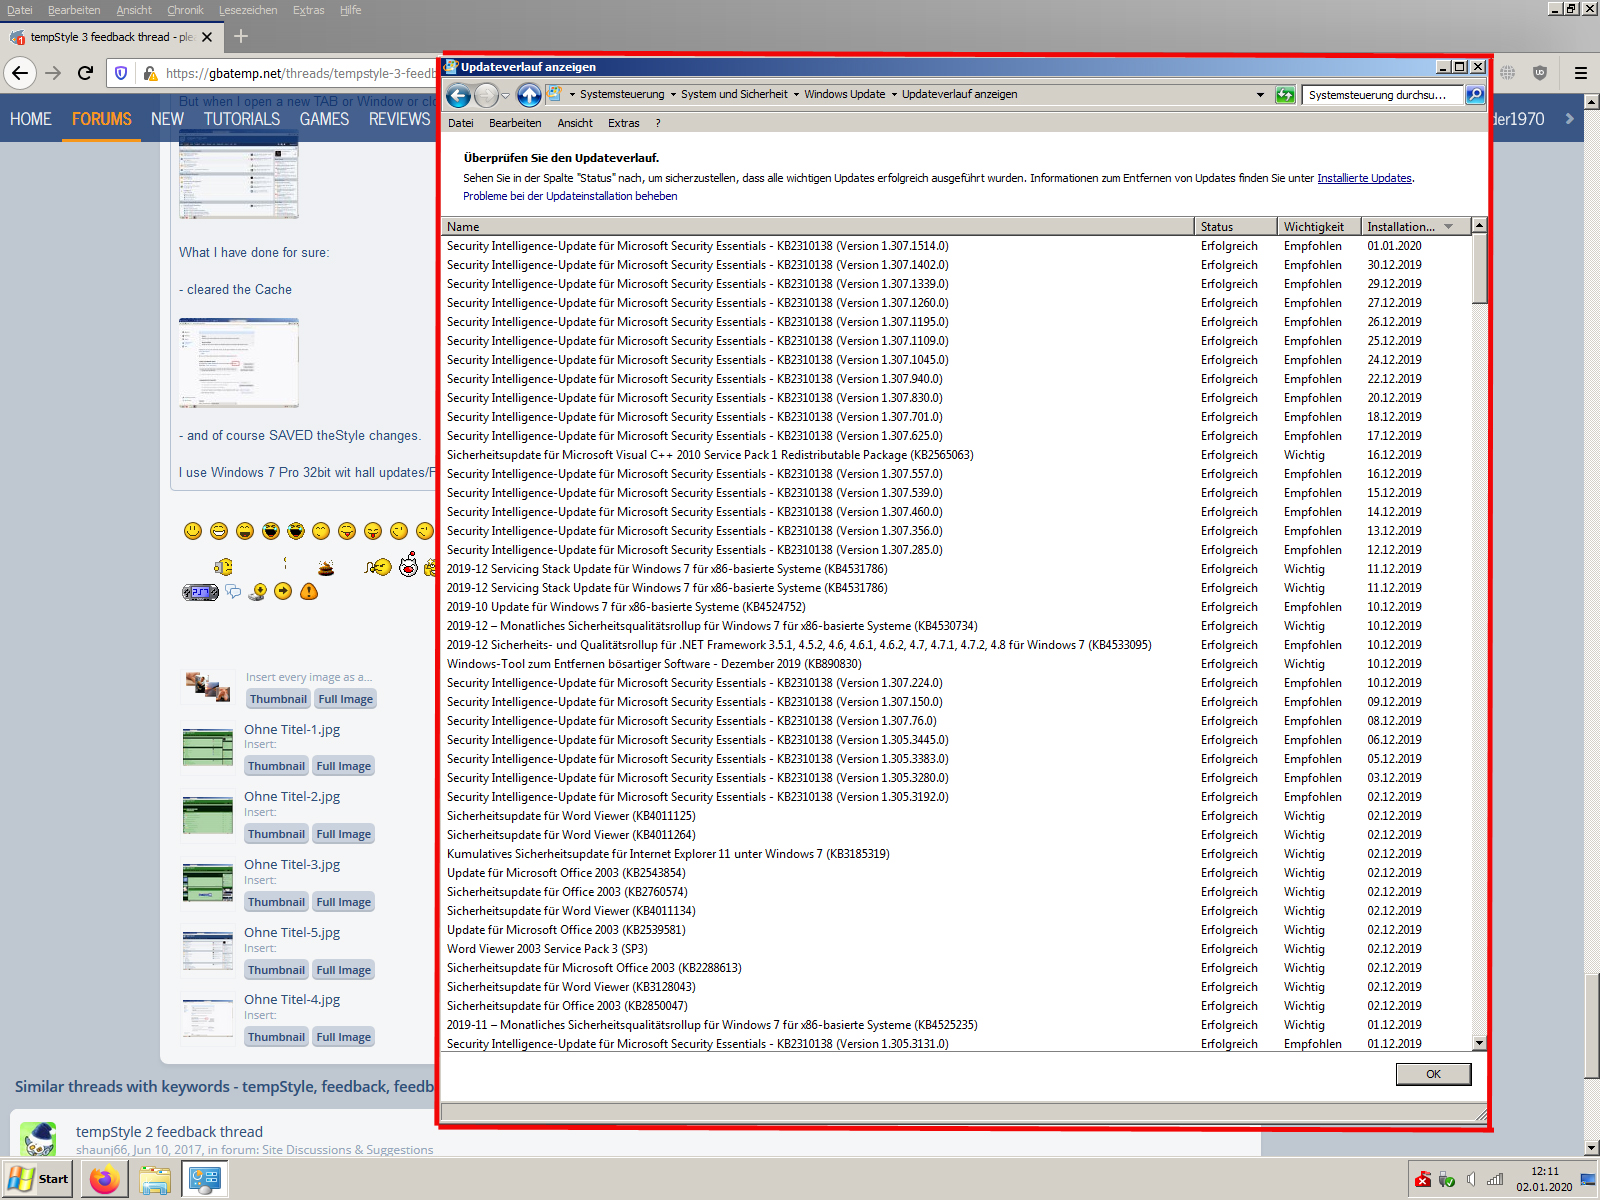The image size is (1600, 1200).
Task: Open the Datei menu in the Updateverlauf window
Action: [461, 123]
